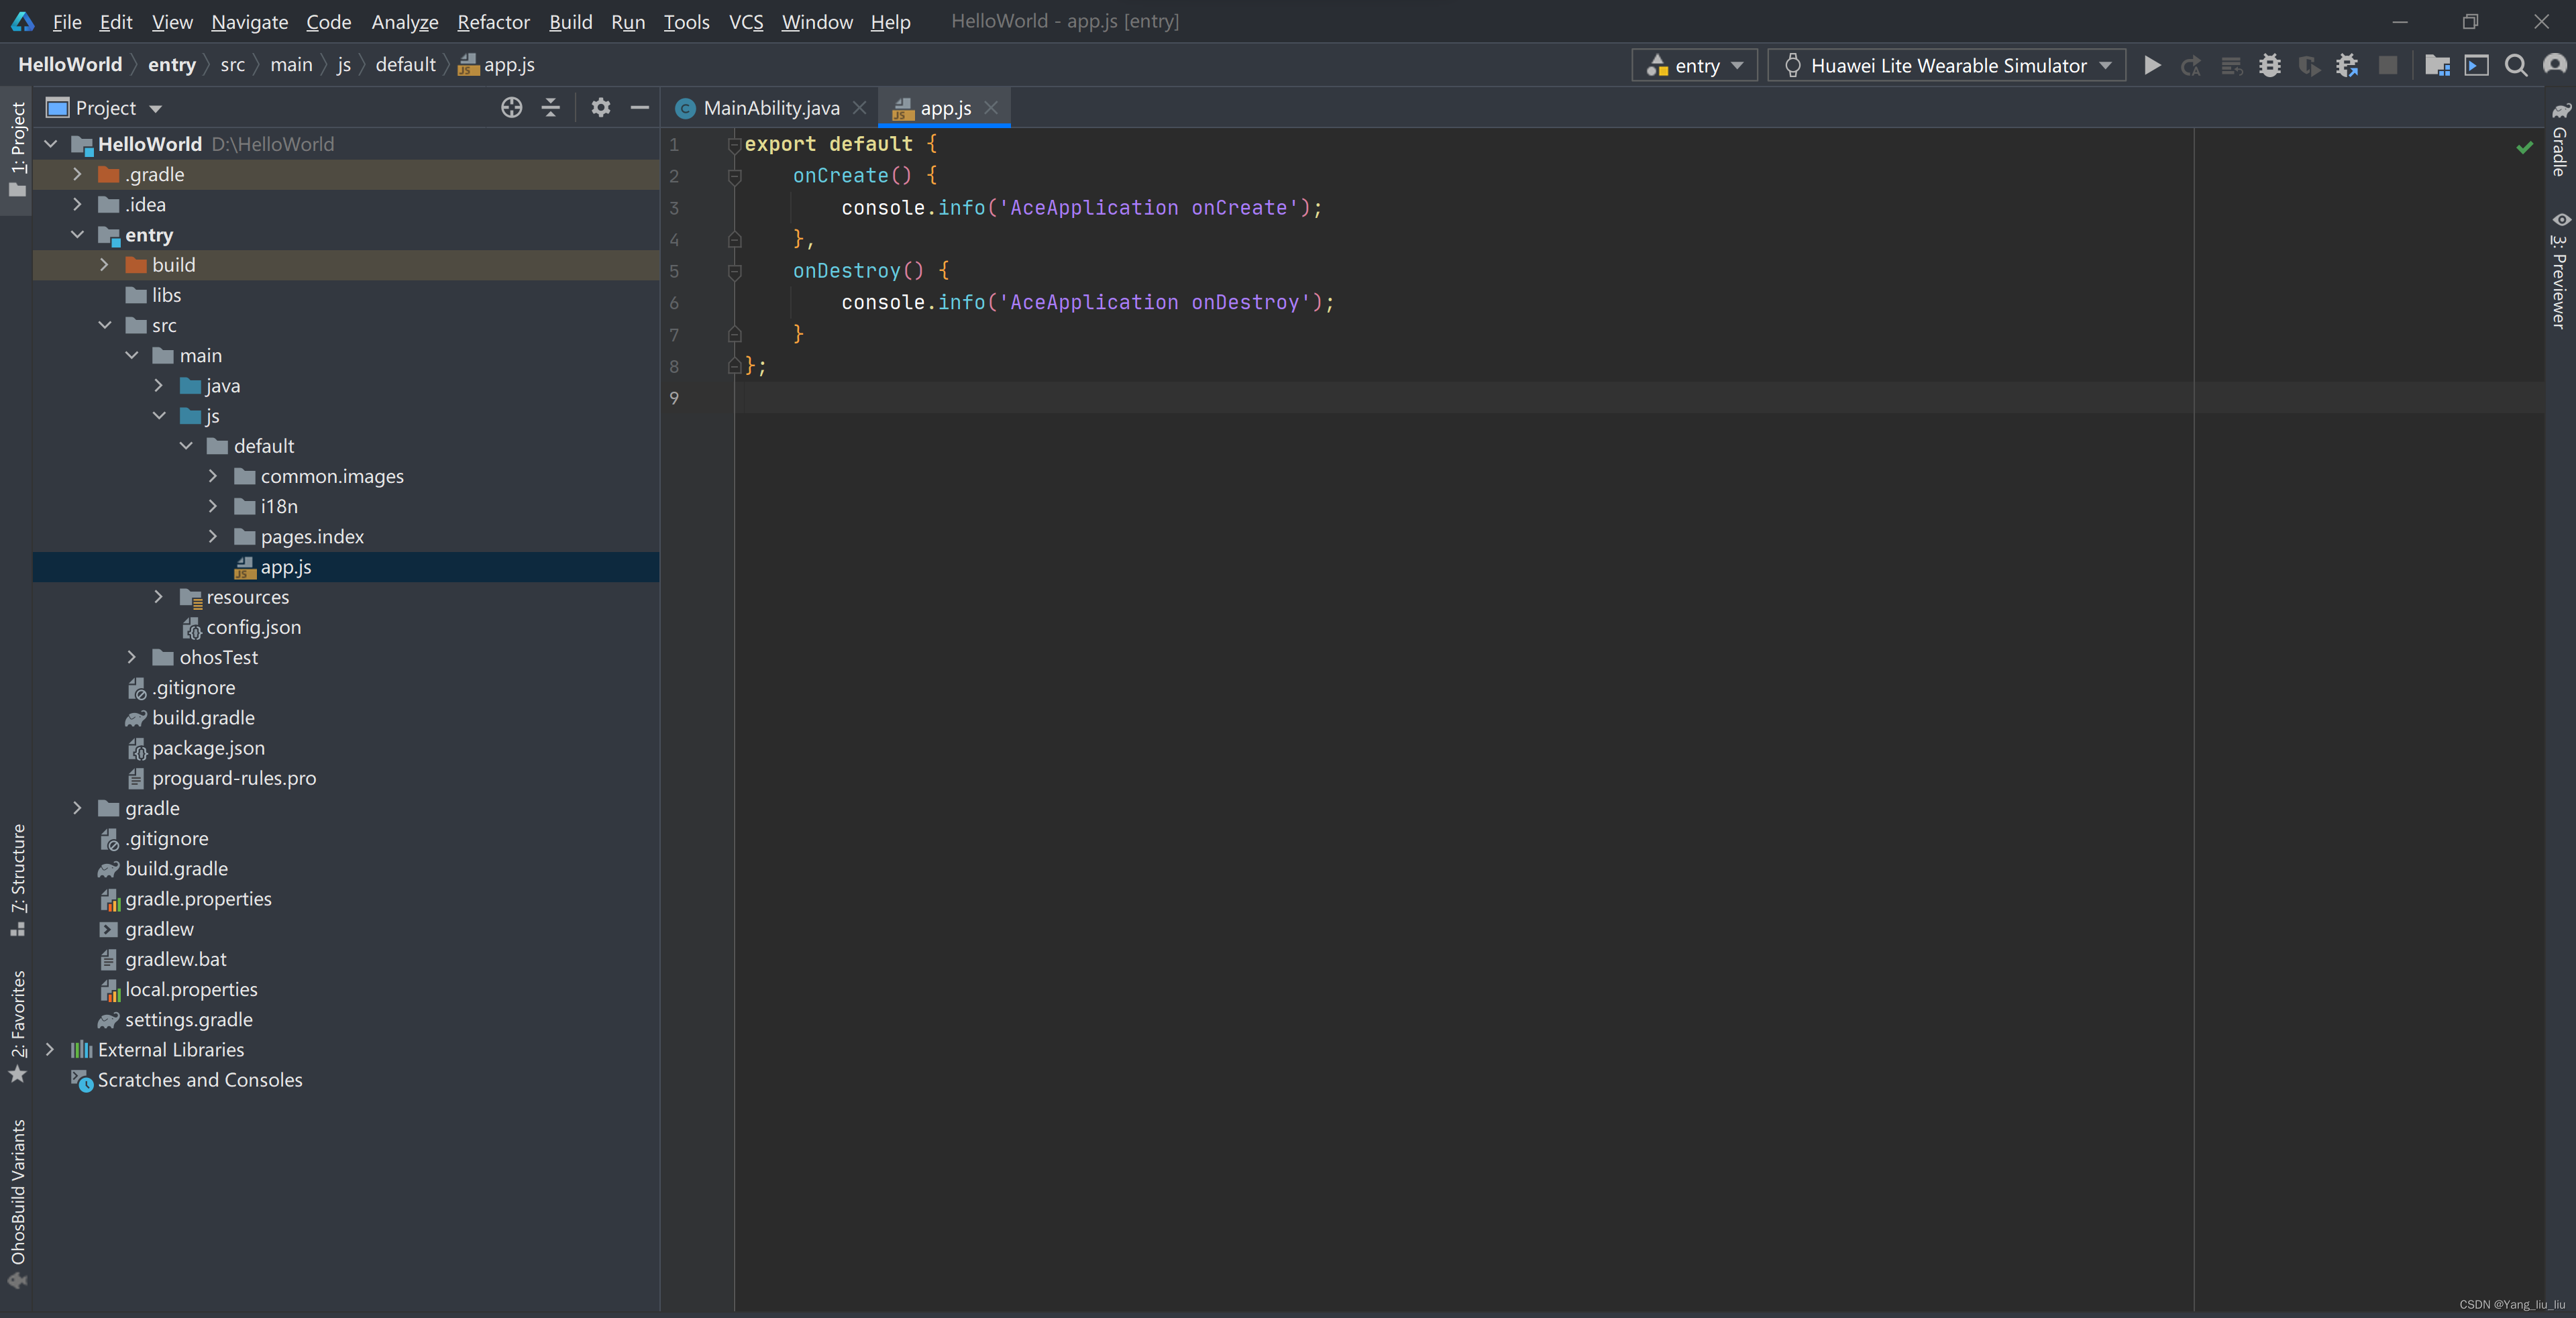
Task: Open Project Structure icon
Action: (2437, 66)
